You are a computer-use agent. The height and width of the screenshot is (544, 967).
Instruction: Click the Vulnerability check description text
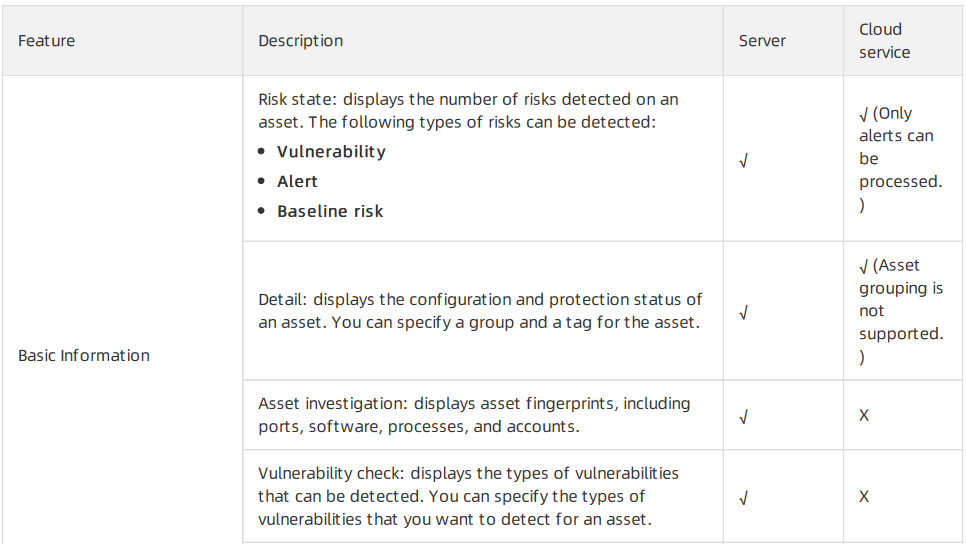(x=468, y=497)
